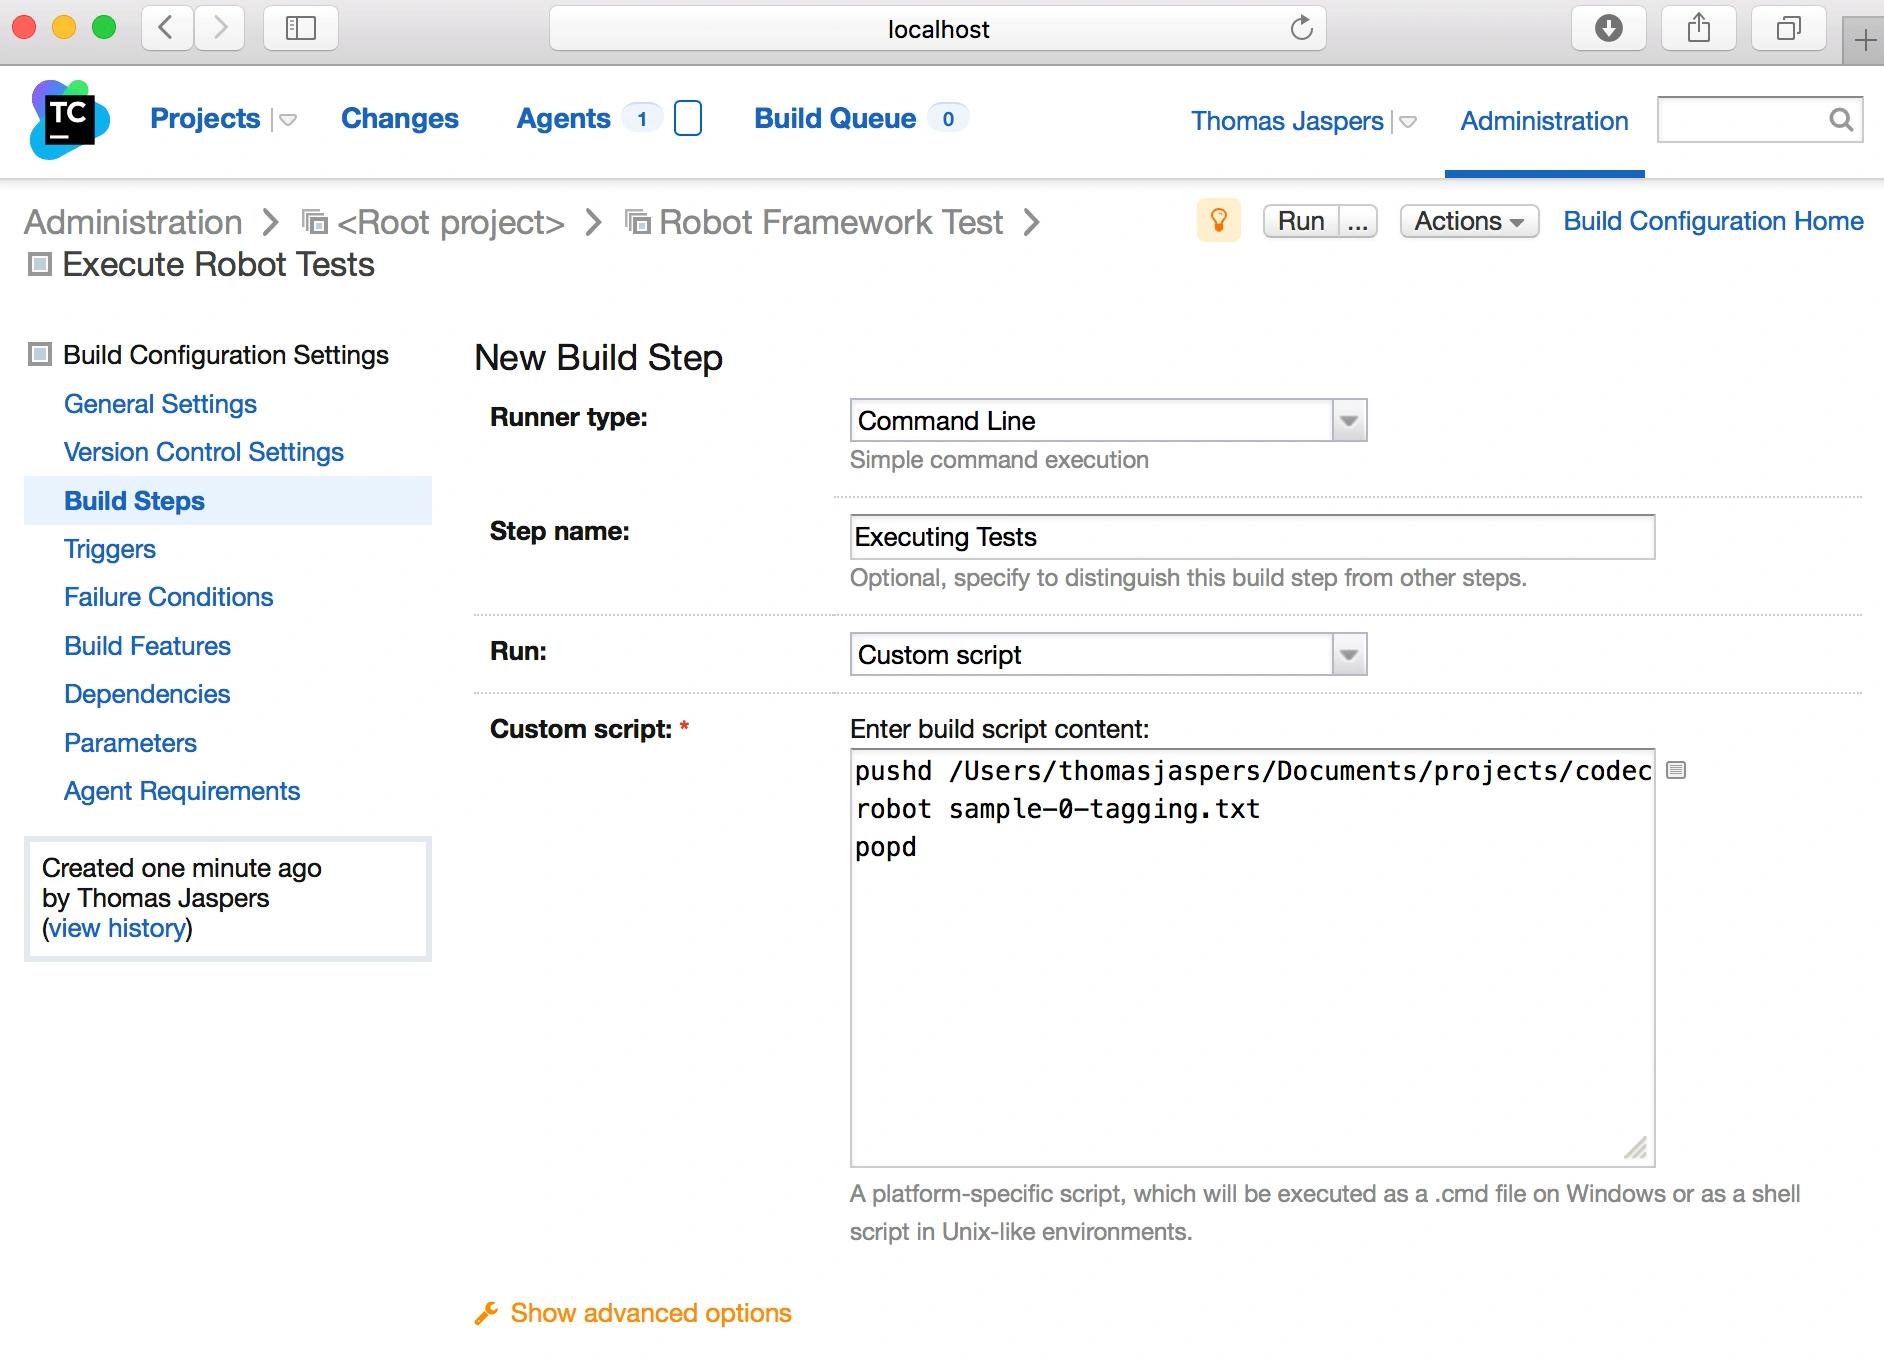Screen dimensions: 1884x1364
Task: Open a new tab with the plus button
Action: click(x=1864, y=40)
